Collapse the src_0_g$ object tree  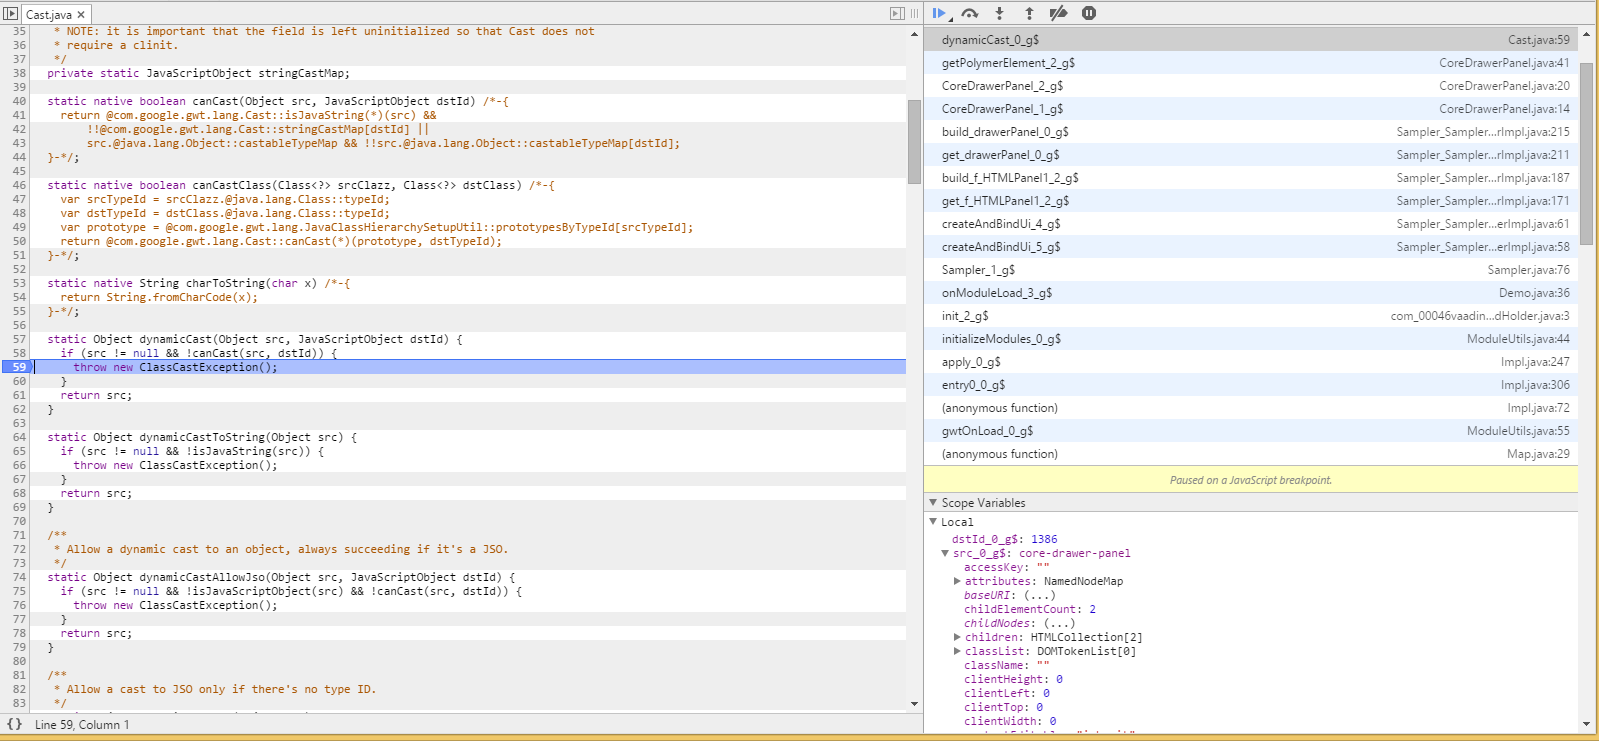[x=945, y=553]
